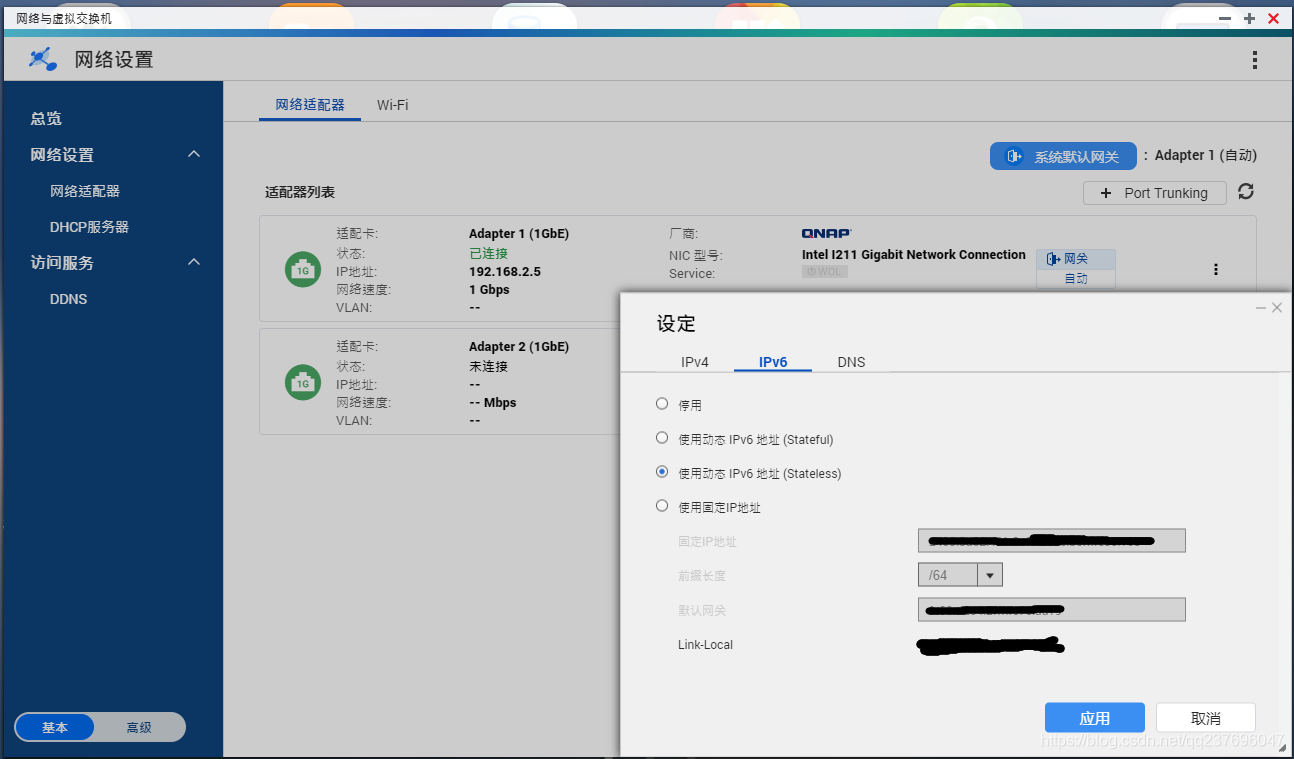
Task: Click the system default gateway button
Action: pos(1063,156)
